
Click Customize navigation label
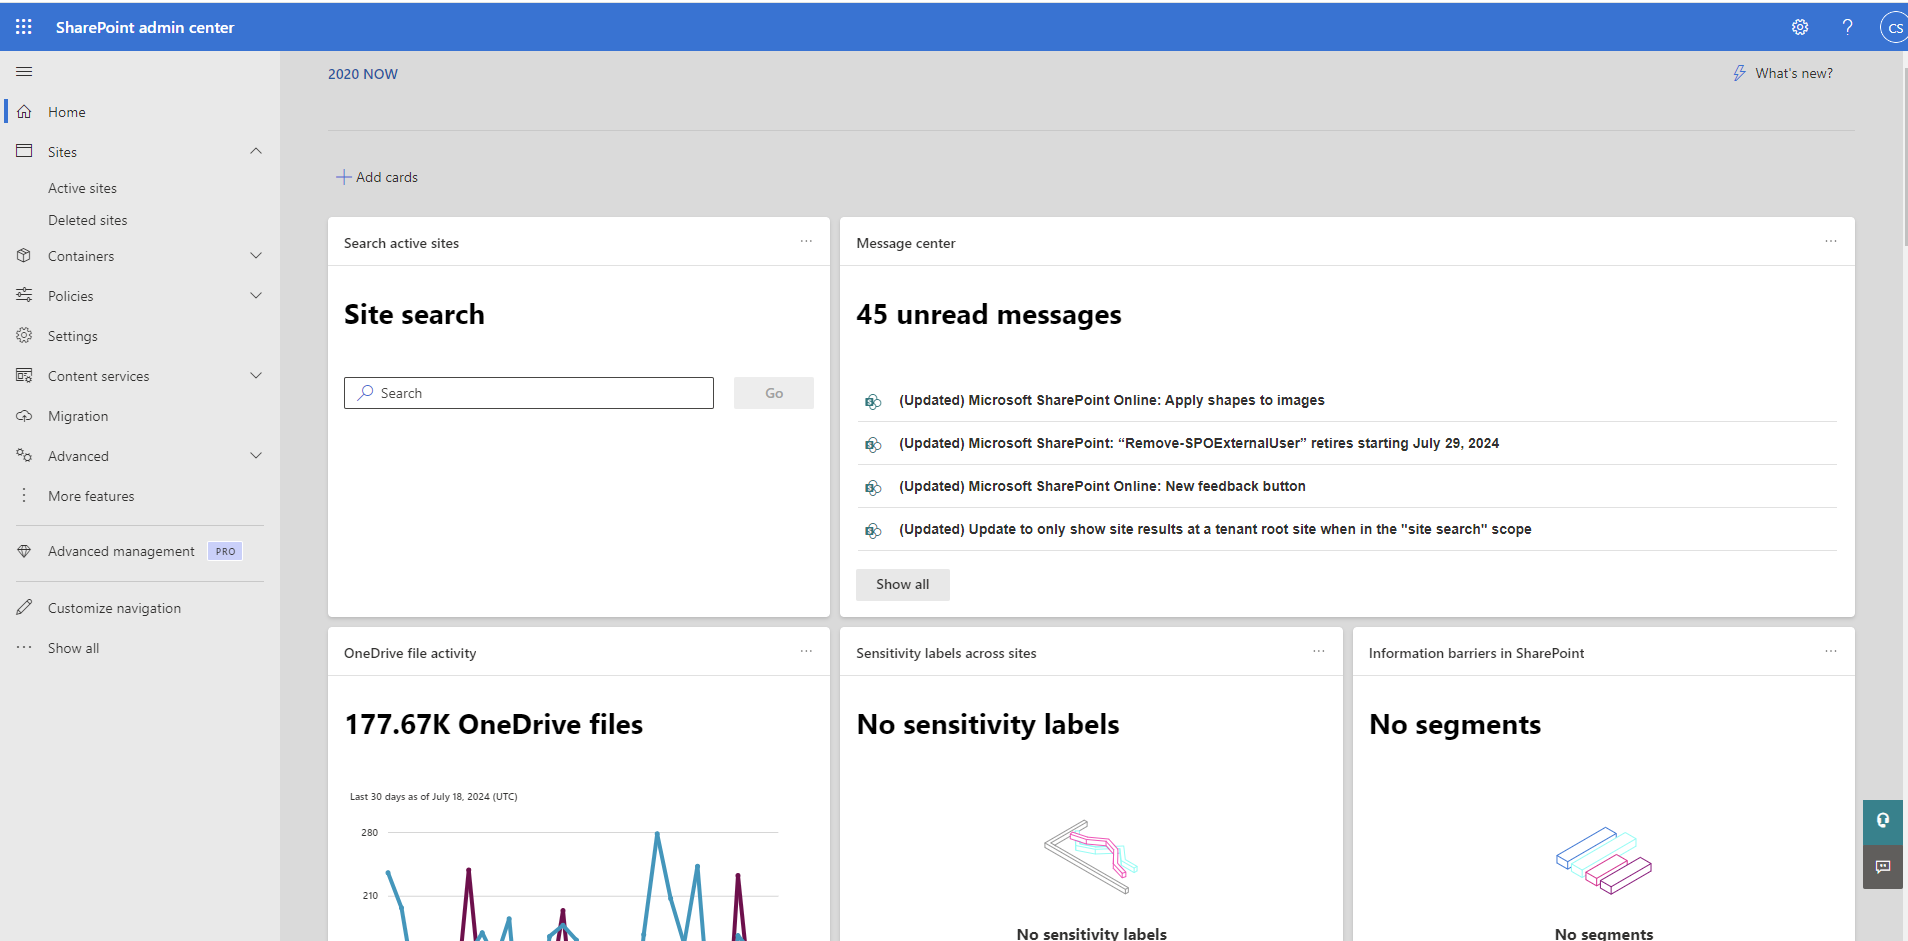114,608
